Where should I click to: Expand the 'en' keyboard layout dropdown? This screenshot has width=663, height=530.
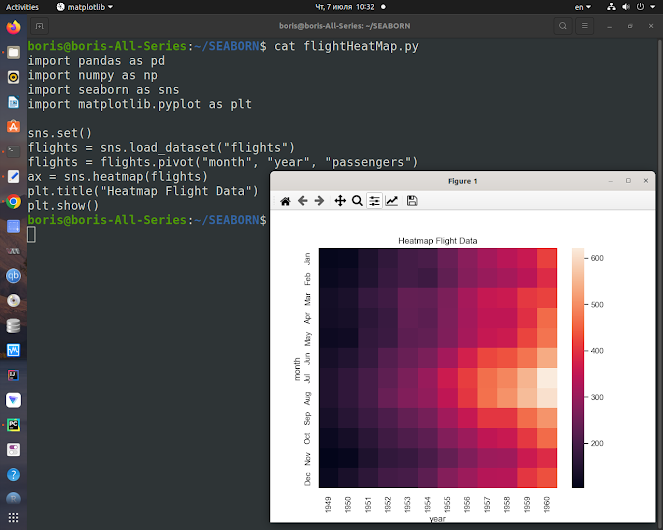pos(583,7)
